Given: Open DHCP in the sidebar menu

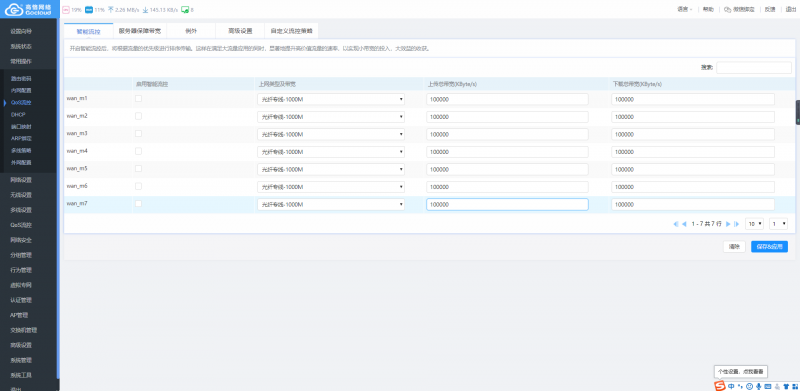Looking at the screenshot, I should 18,115.
